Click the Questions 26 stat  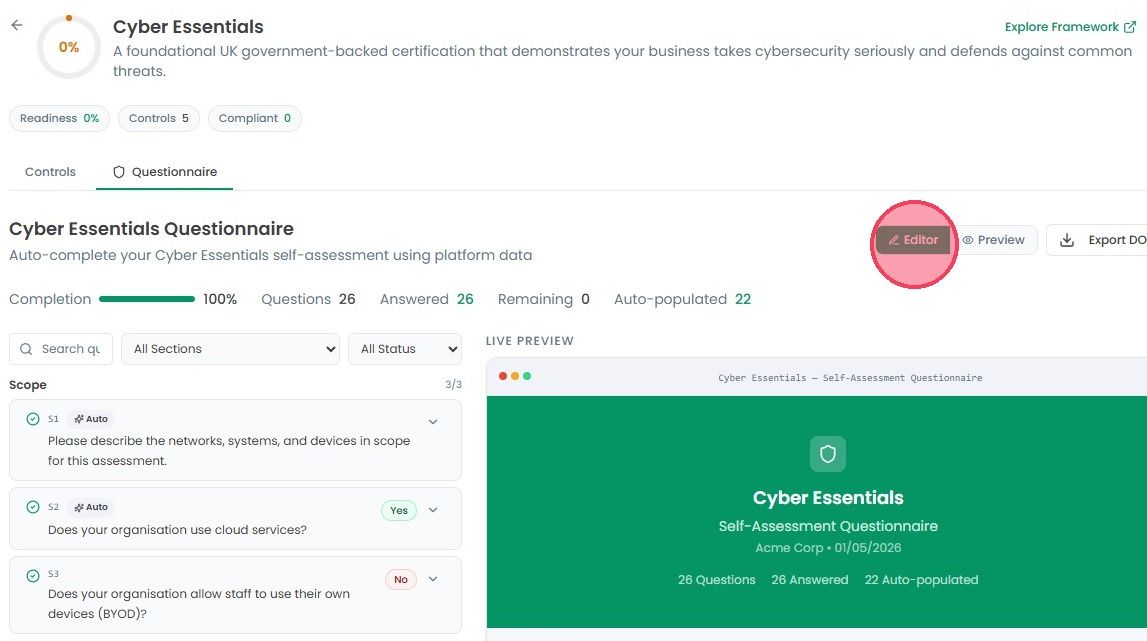(x=308, y=299)
